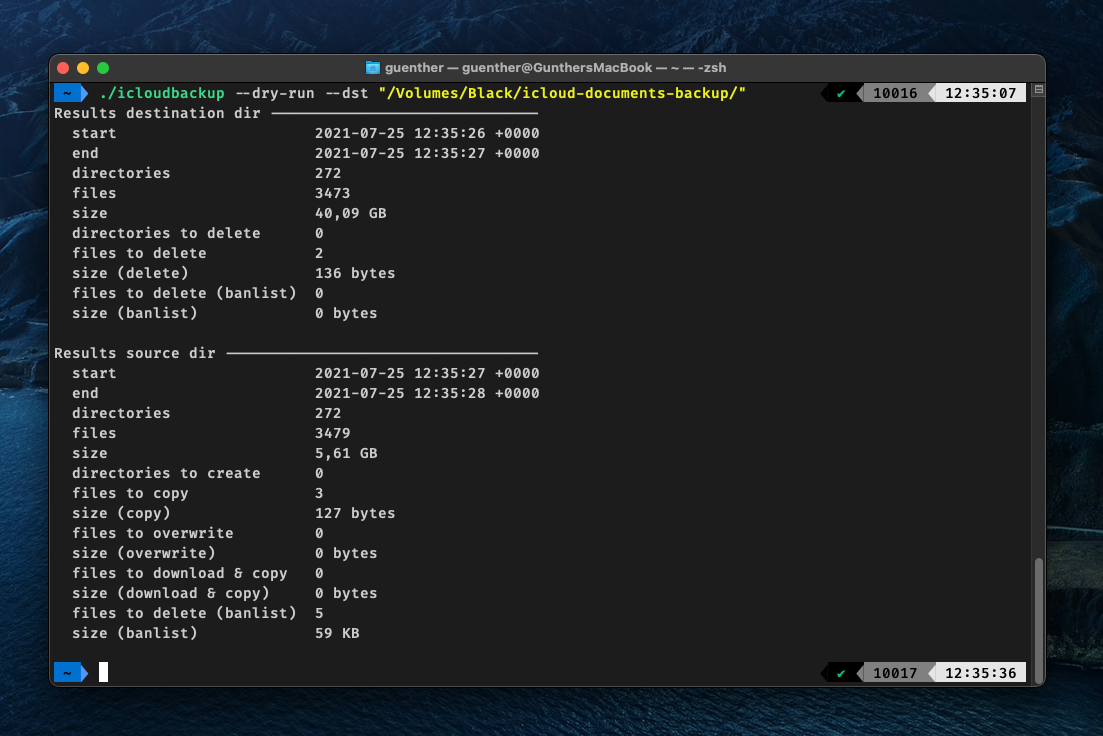
Task: Minimize the terminal using the yellow button
Action: (83, 68)
